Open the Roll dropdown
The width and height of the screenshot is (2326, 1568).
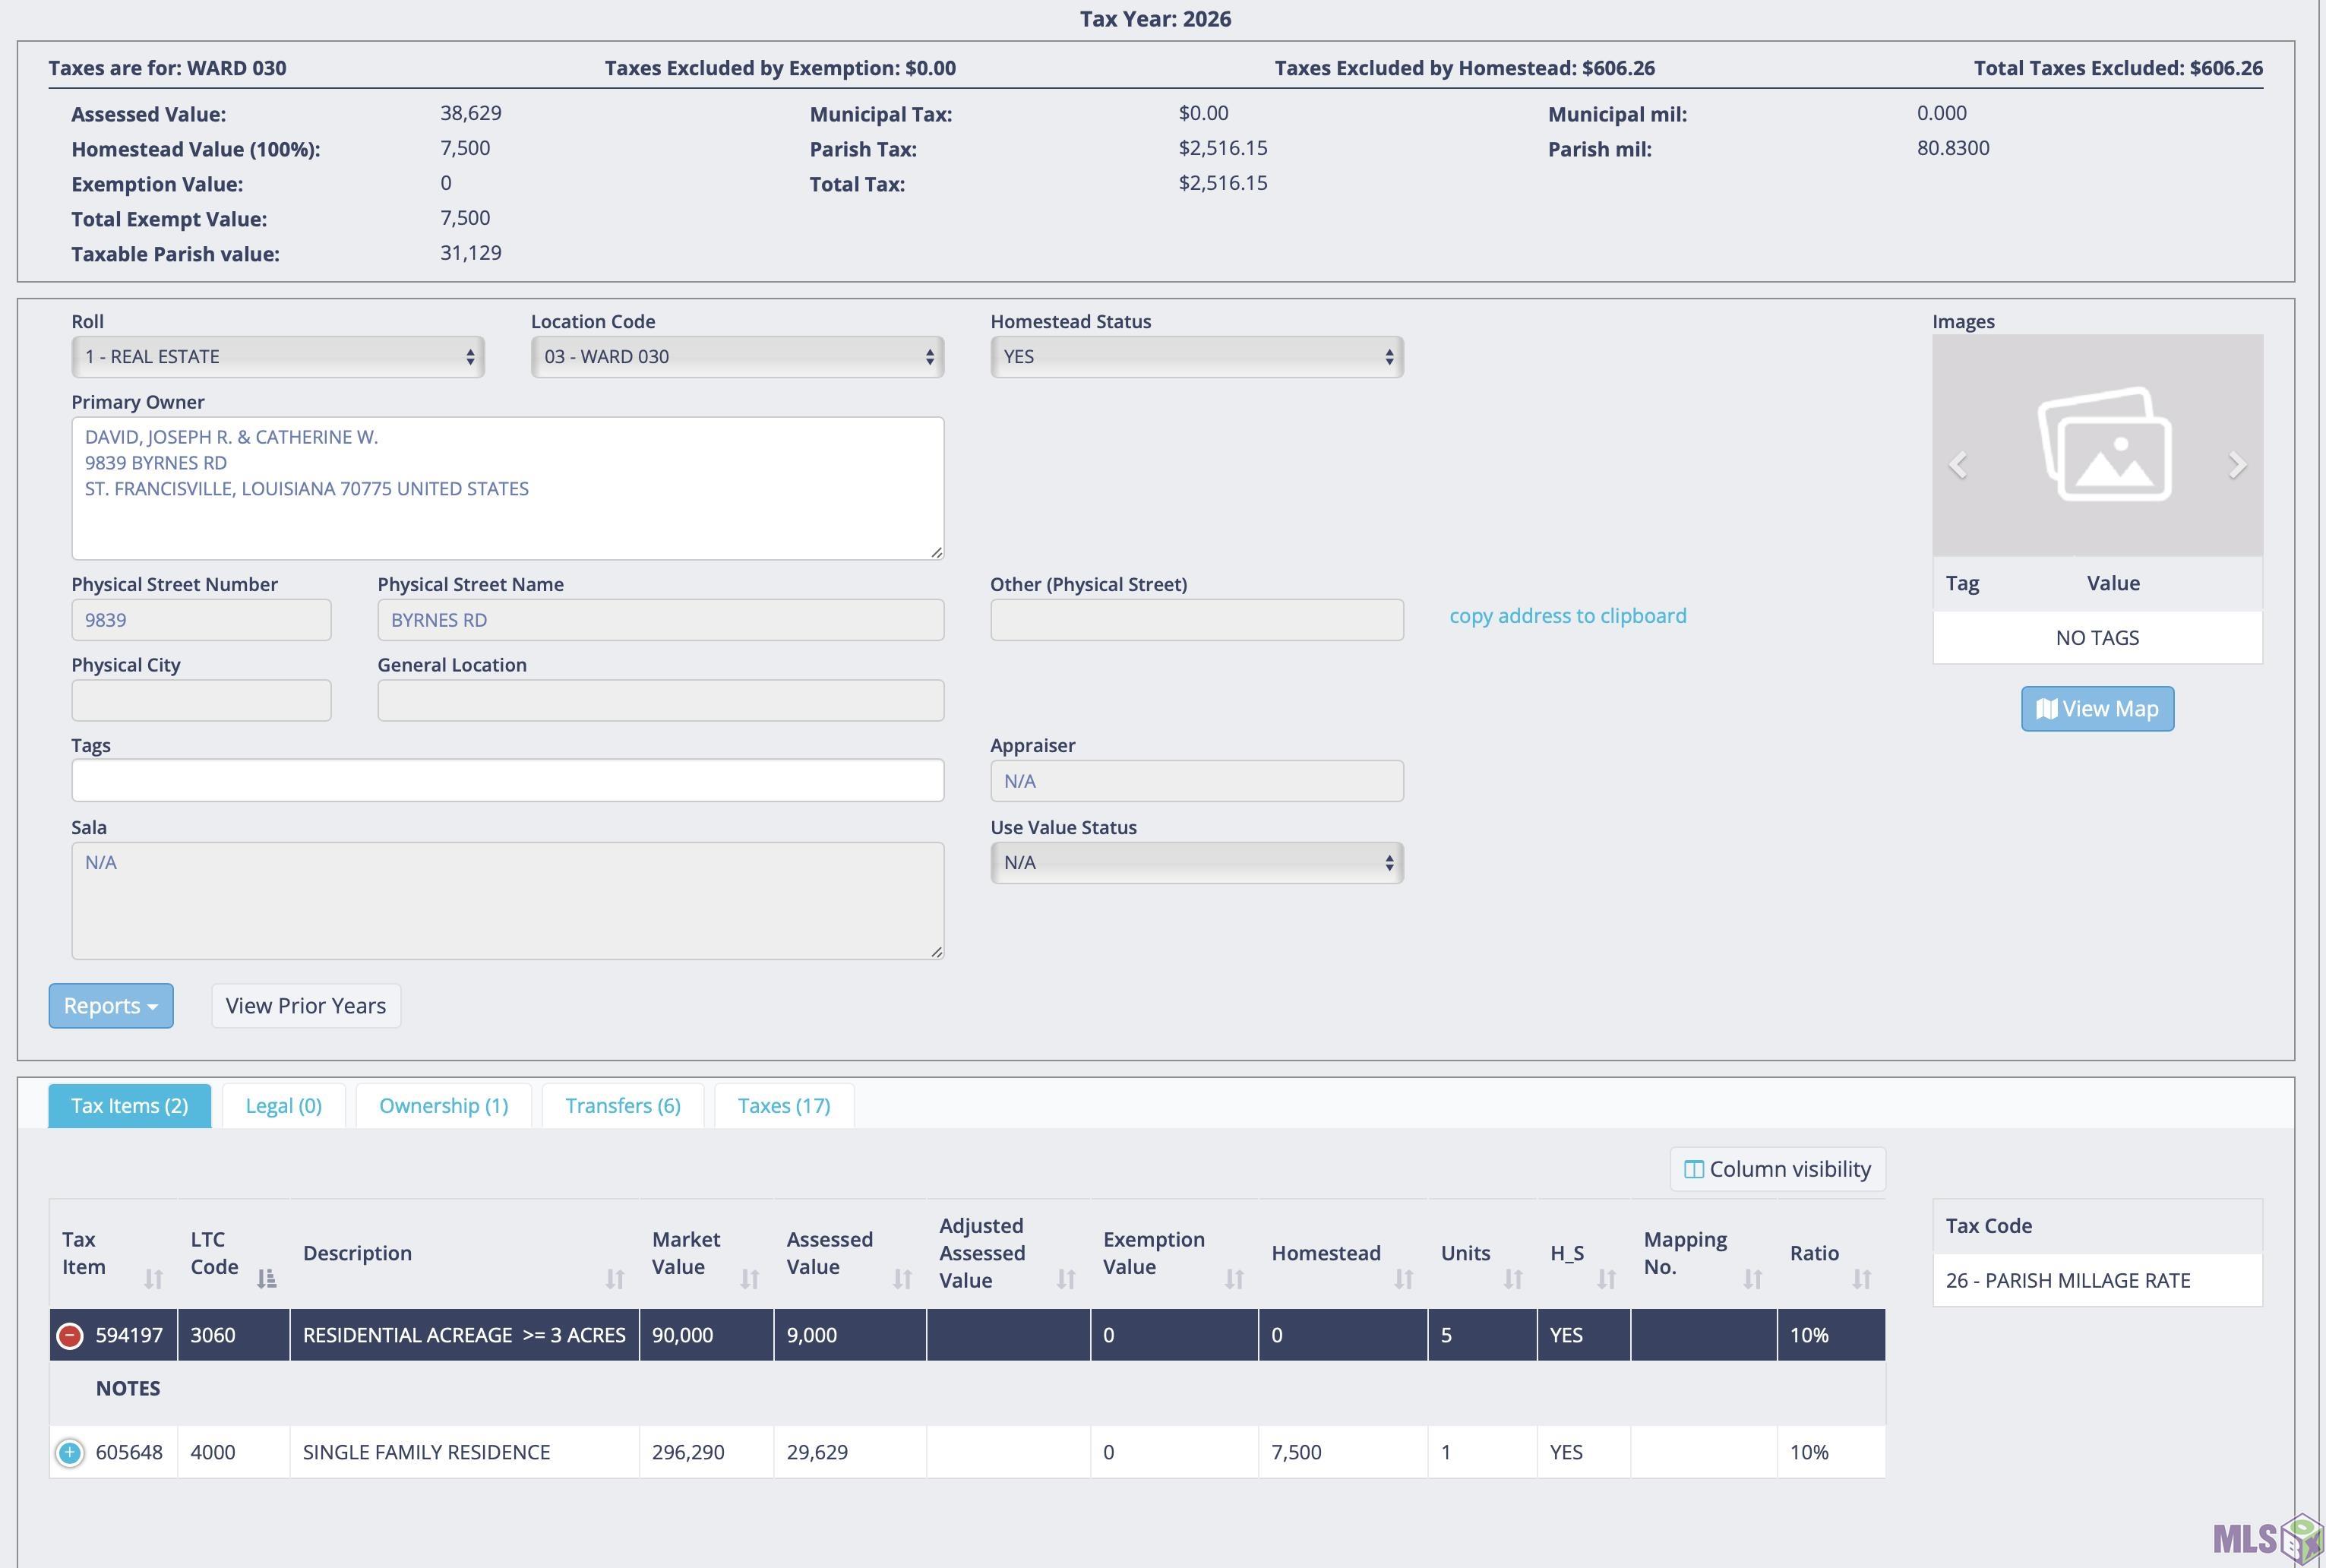277,357
